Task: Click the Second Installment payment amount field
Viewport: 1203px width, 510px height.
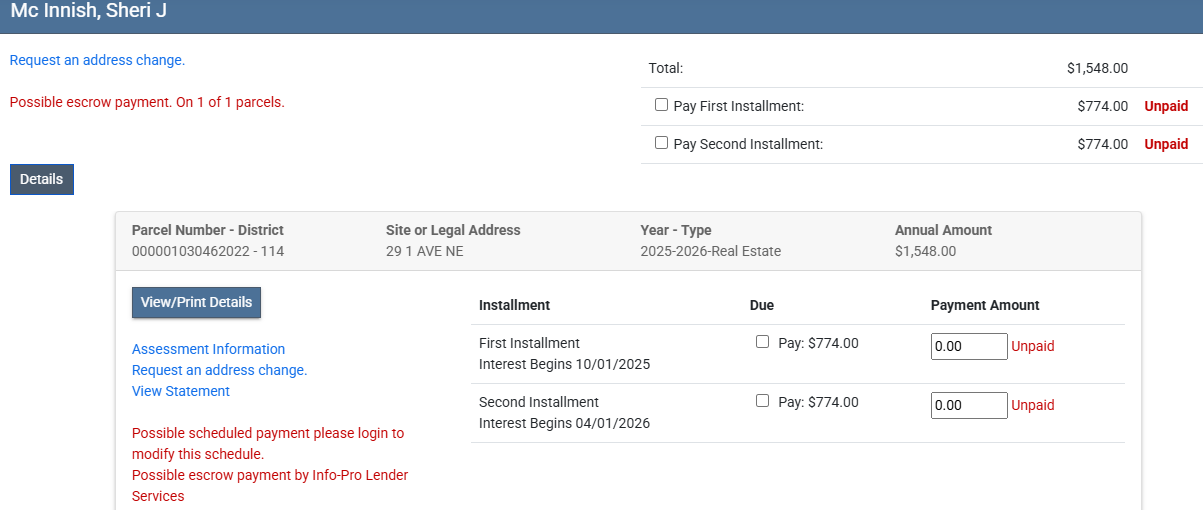Action: click(x=968, y=405)
